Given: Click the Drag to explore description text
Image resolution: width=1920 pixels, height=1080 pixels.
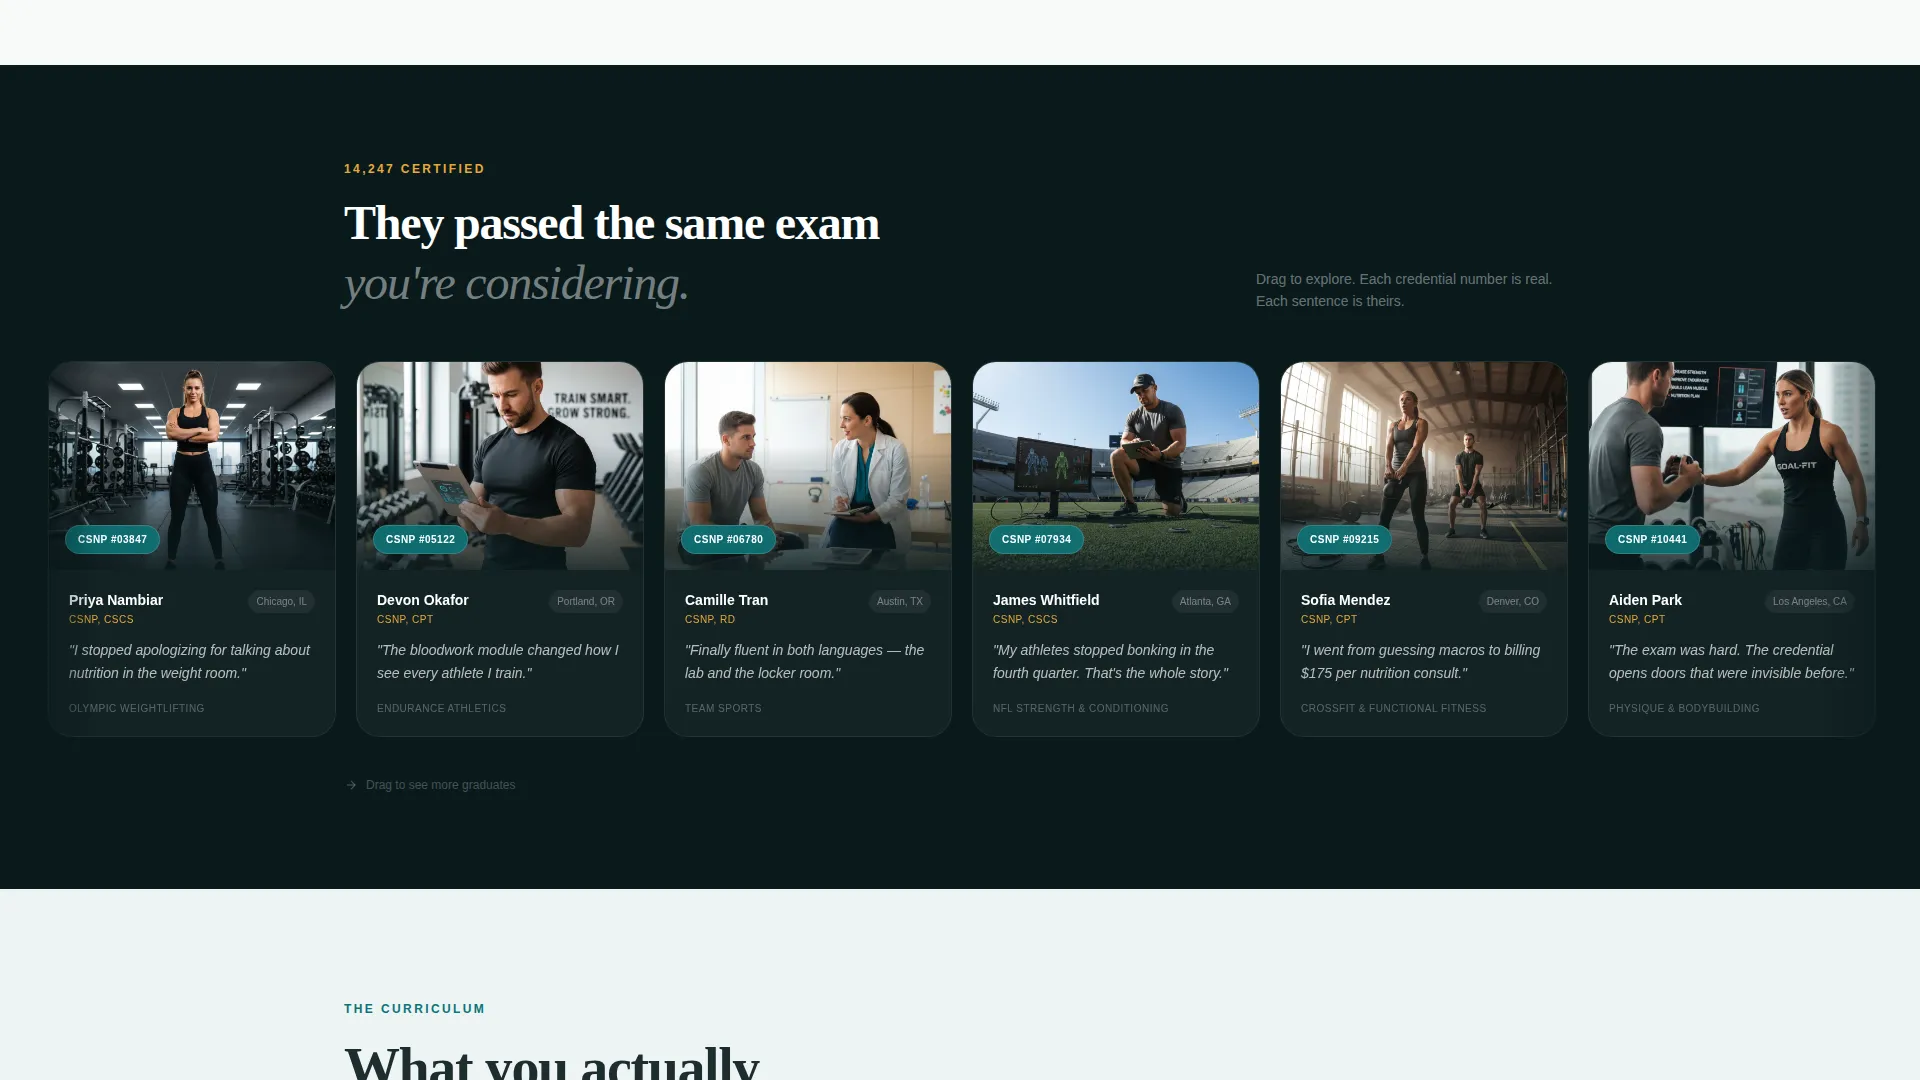Looking at the screenshot, I should click(x=1404, y=290).
